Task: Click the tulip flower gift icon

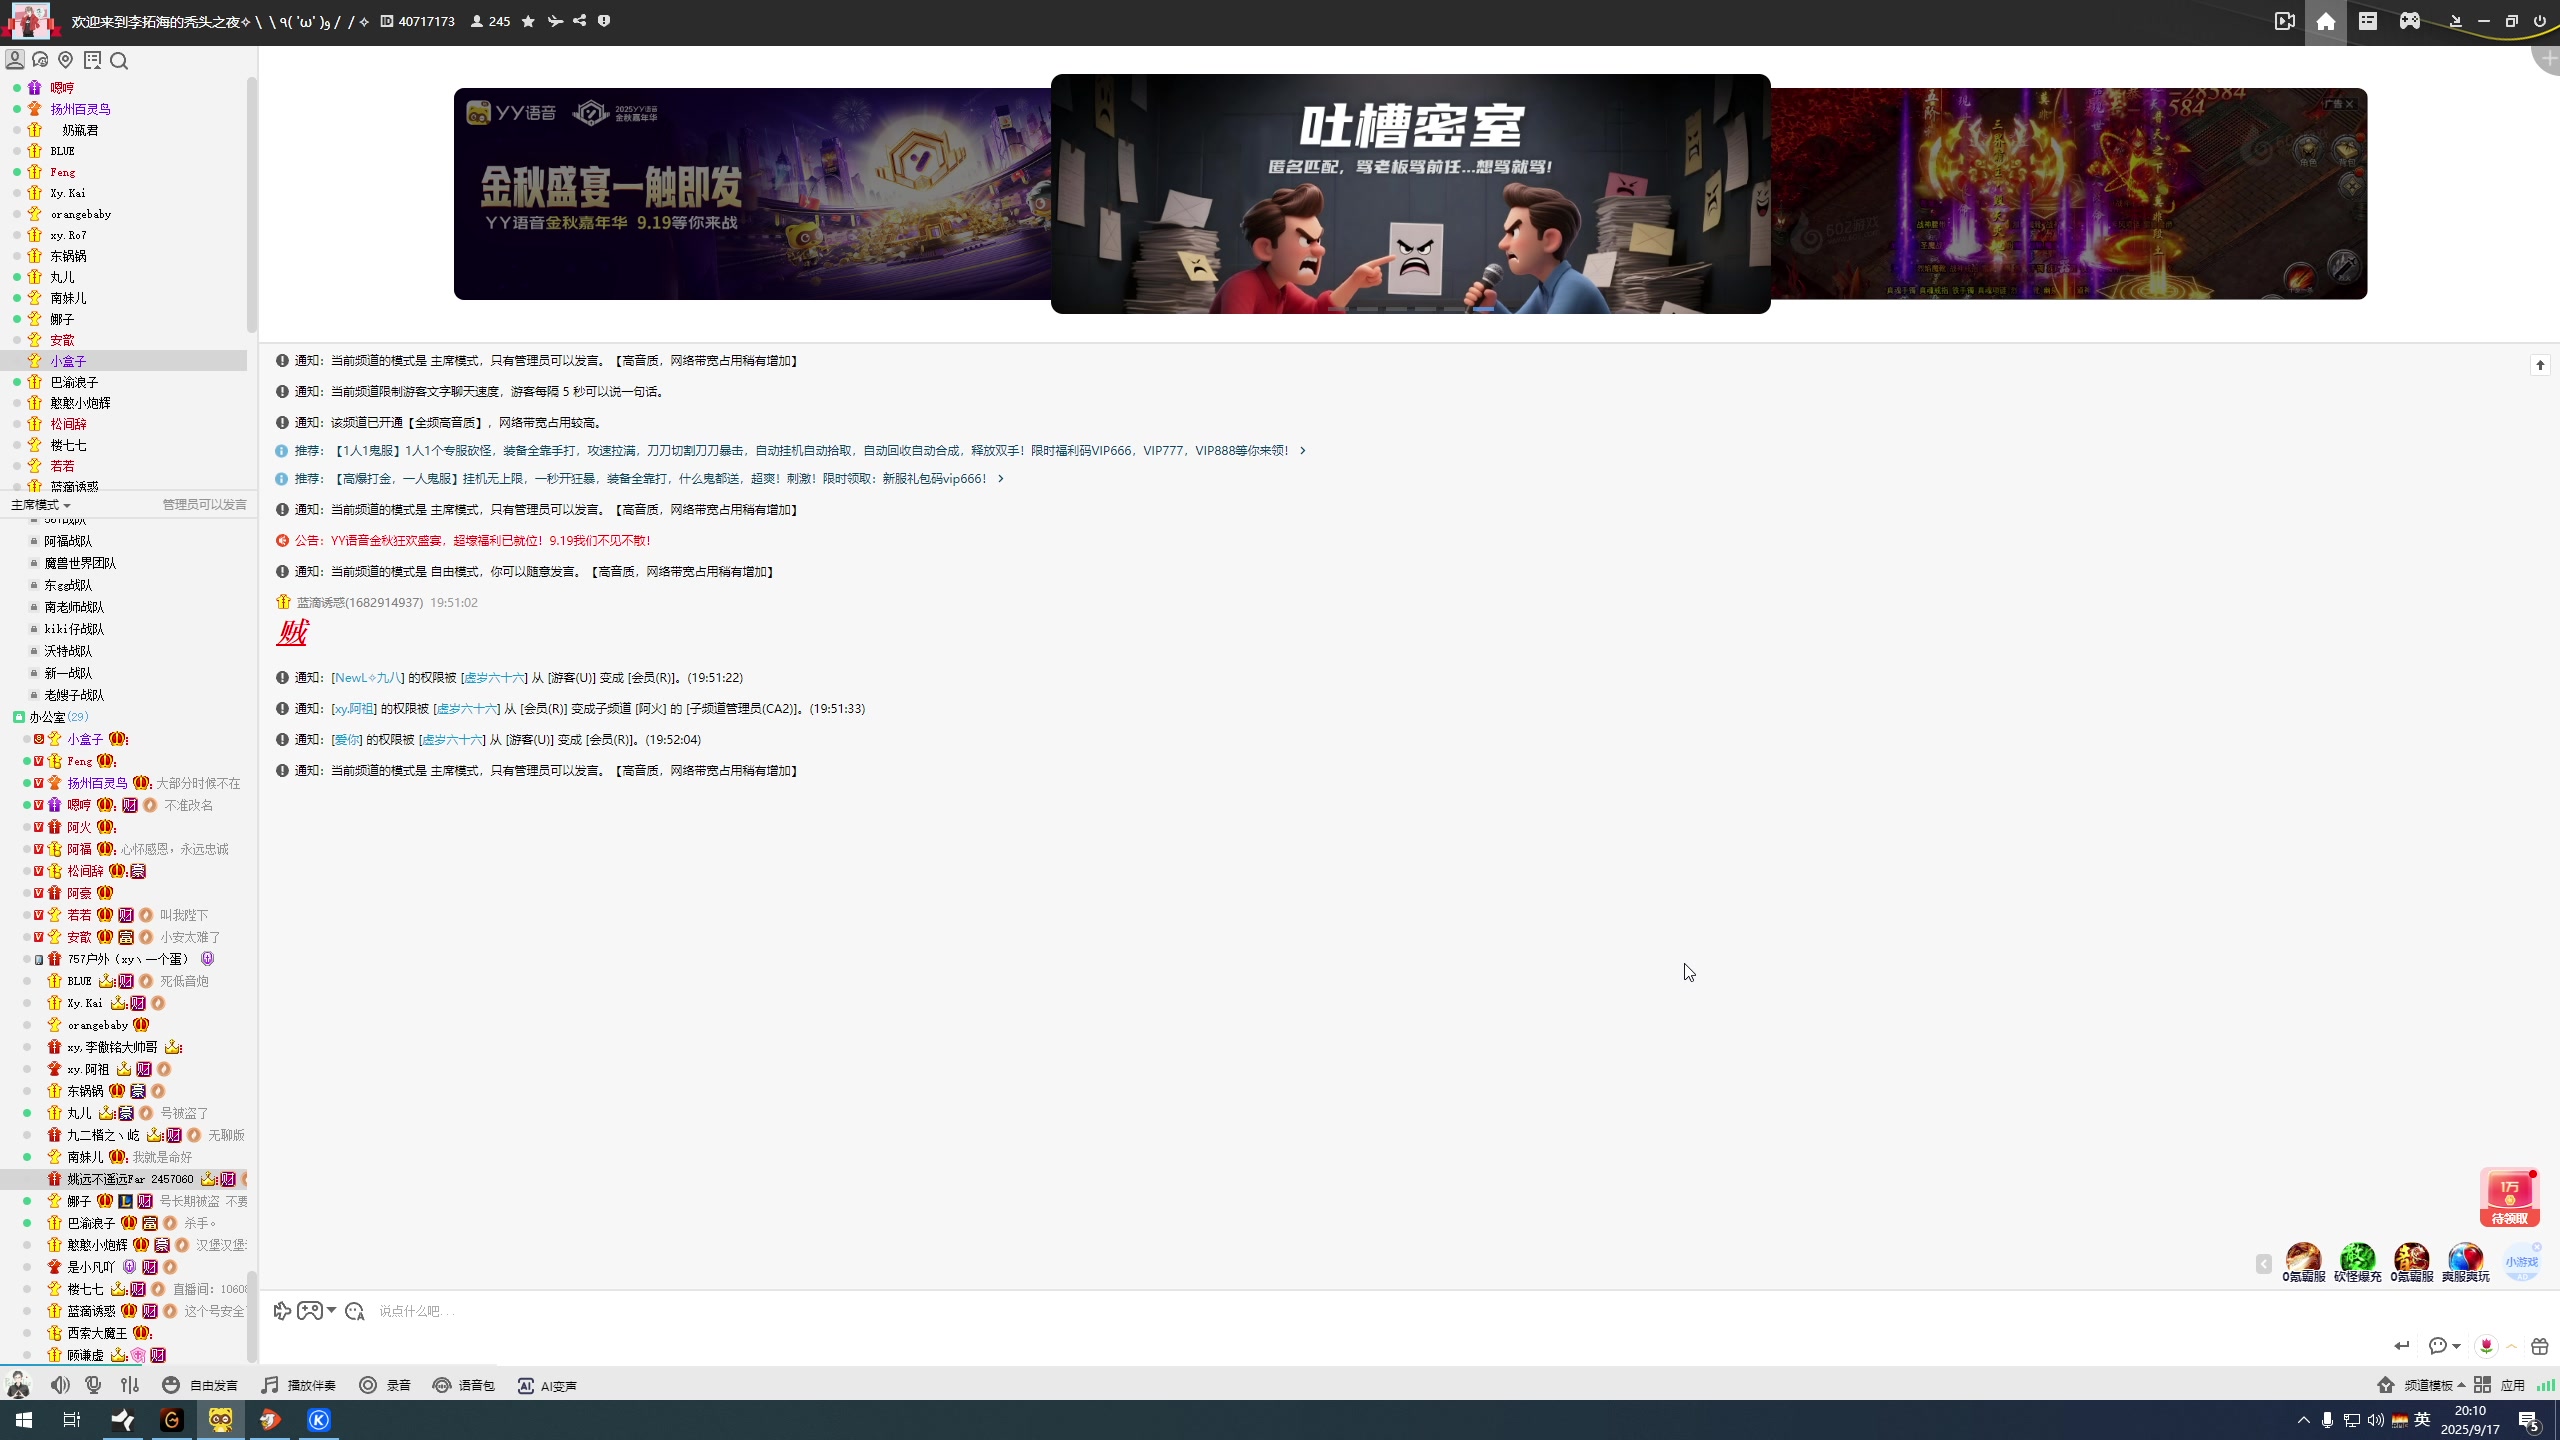Action: point(2486,1346)
